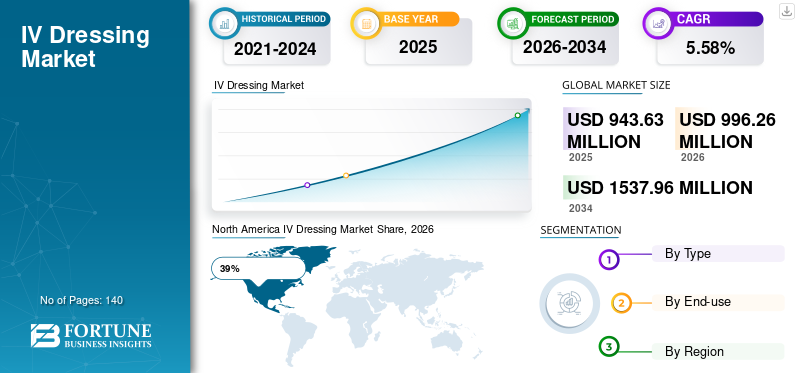Click the base year value 2025
800x373 pixels.
[x=418, y=47]
